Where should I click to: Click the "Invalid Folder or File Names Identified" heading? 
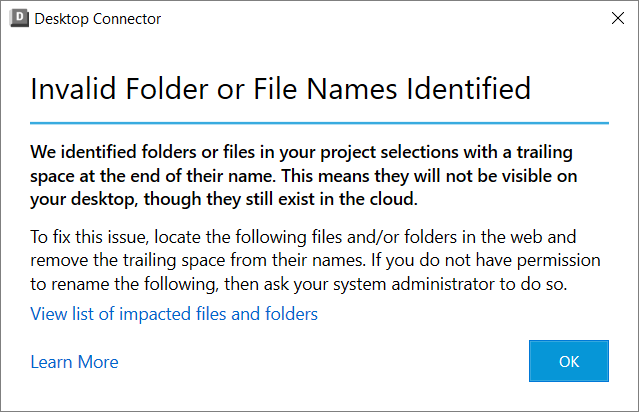click(x=280, y=88)
